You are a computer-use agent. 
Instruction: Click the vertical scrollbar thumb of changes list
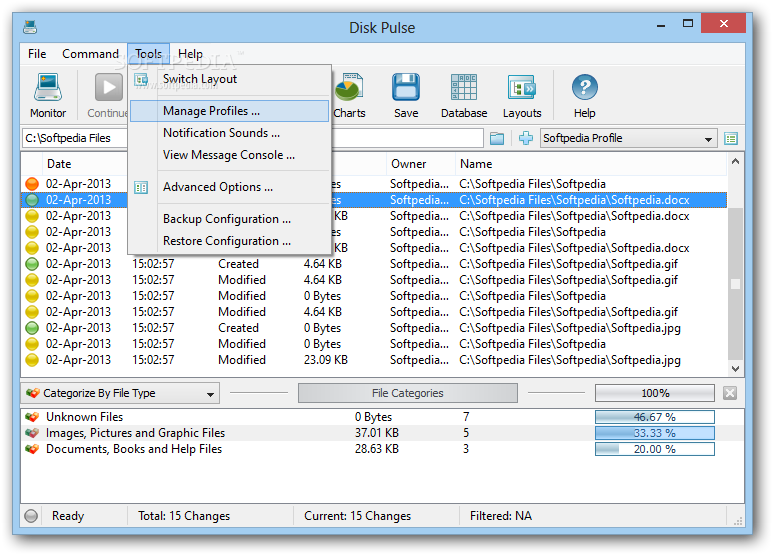[735, 283]
